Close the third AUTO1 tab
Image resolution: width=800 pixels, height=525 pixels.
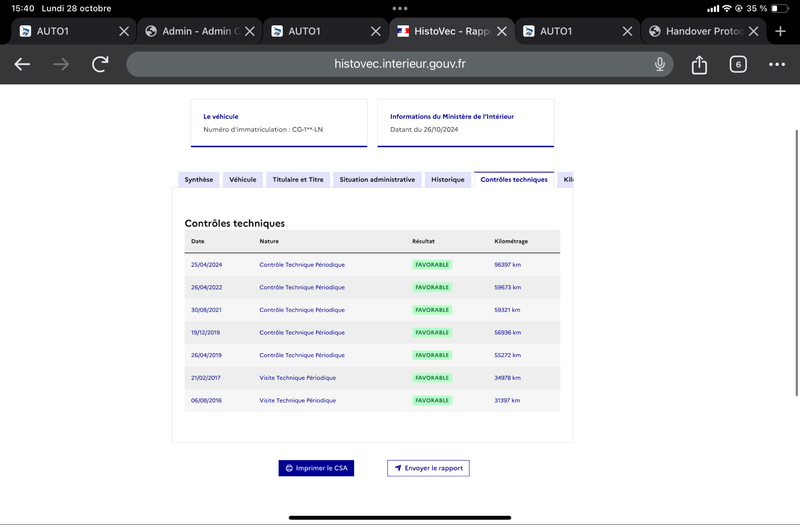tap(627, 31)
